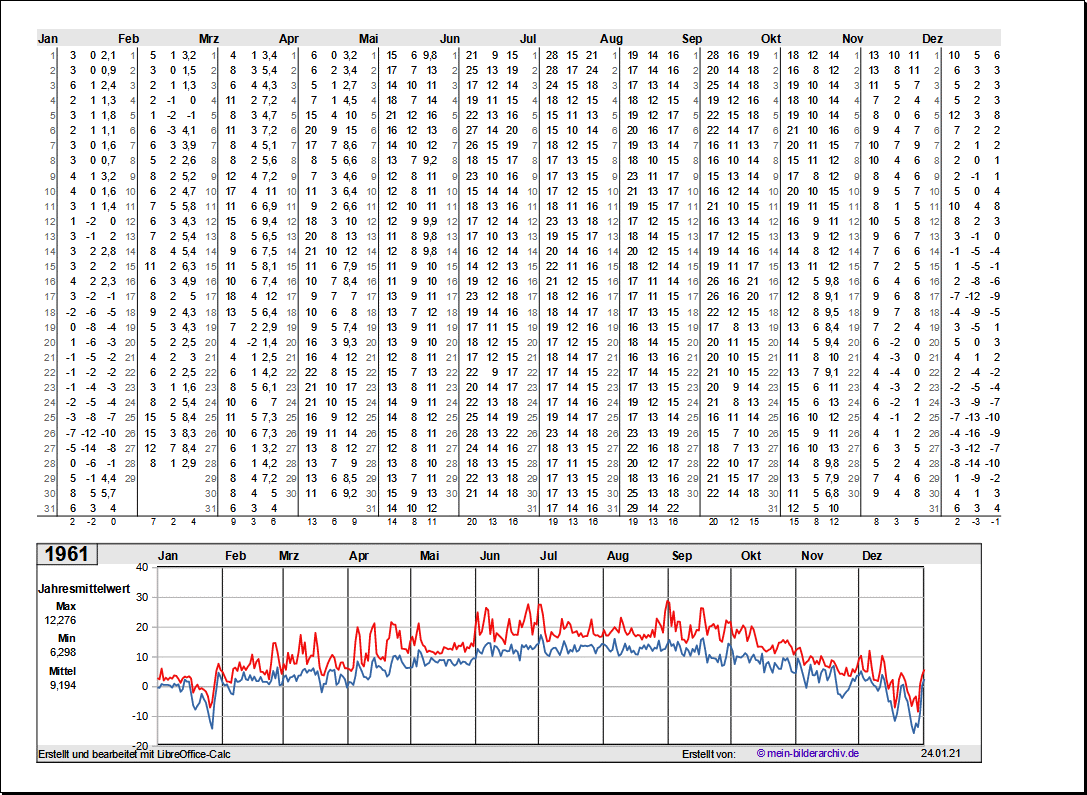Click the Jun header in the data table
The image size is (1087, 795).
pos(450,38)
